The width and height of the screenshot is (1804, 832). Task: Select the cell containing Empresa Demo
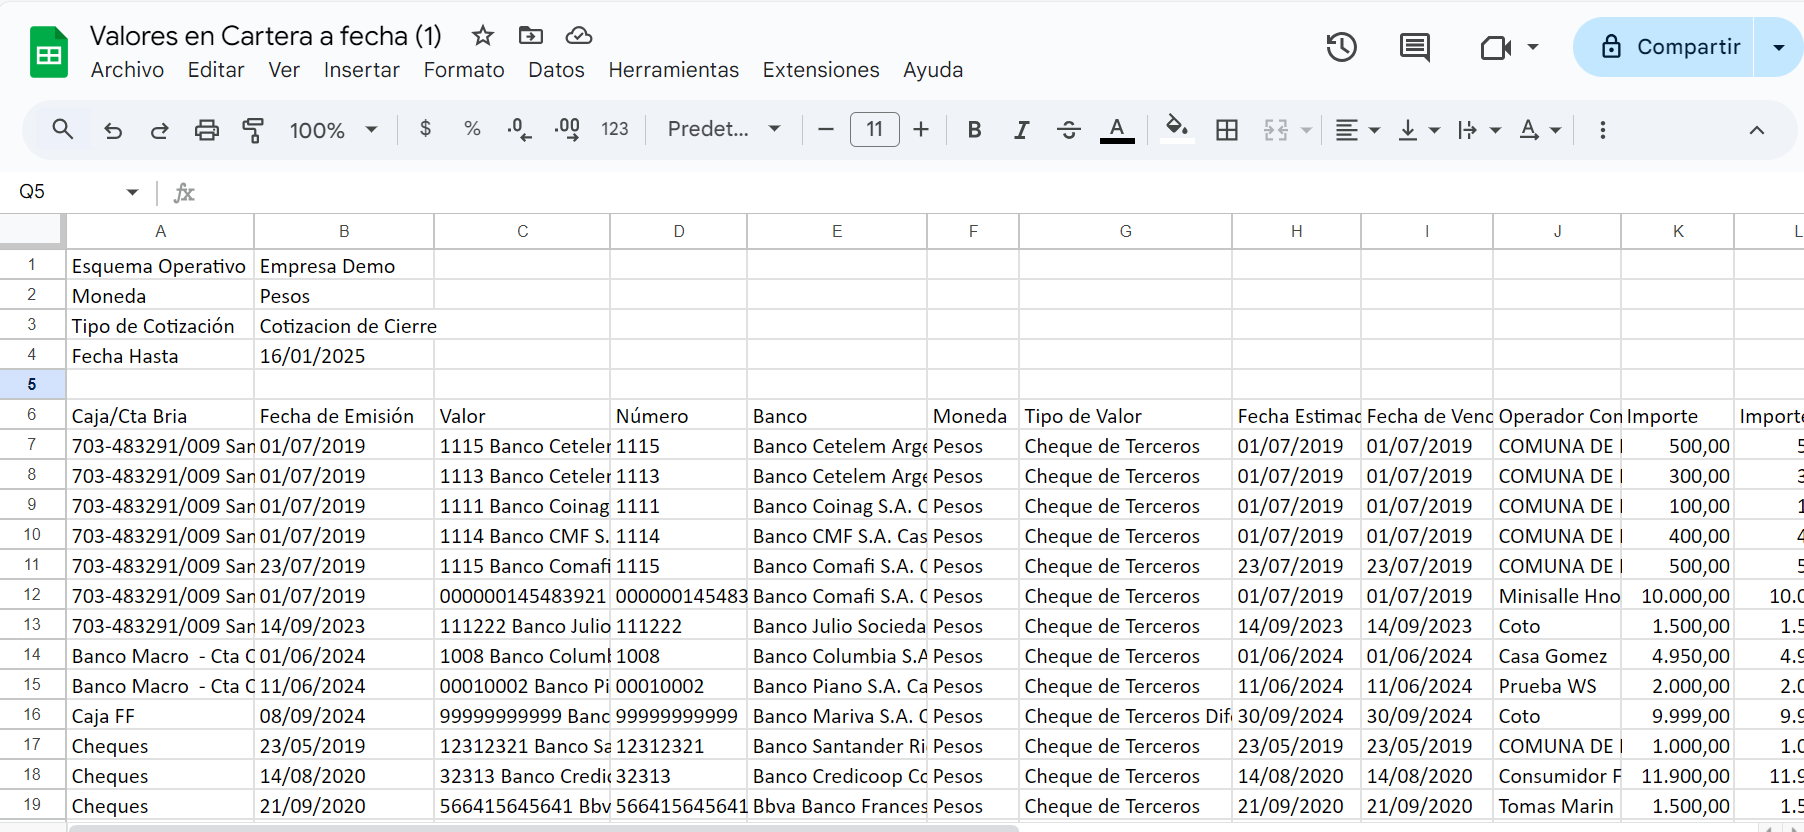pos(344,265)
